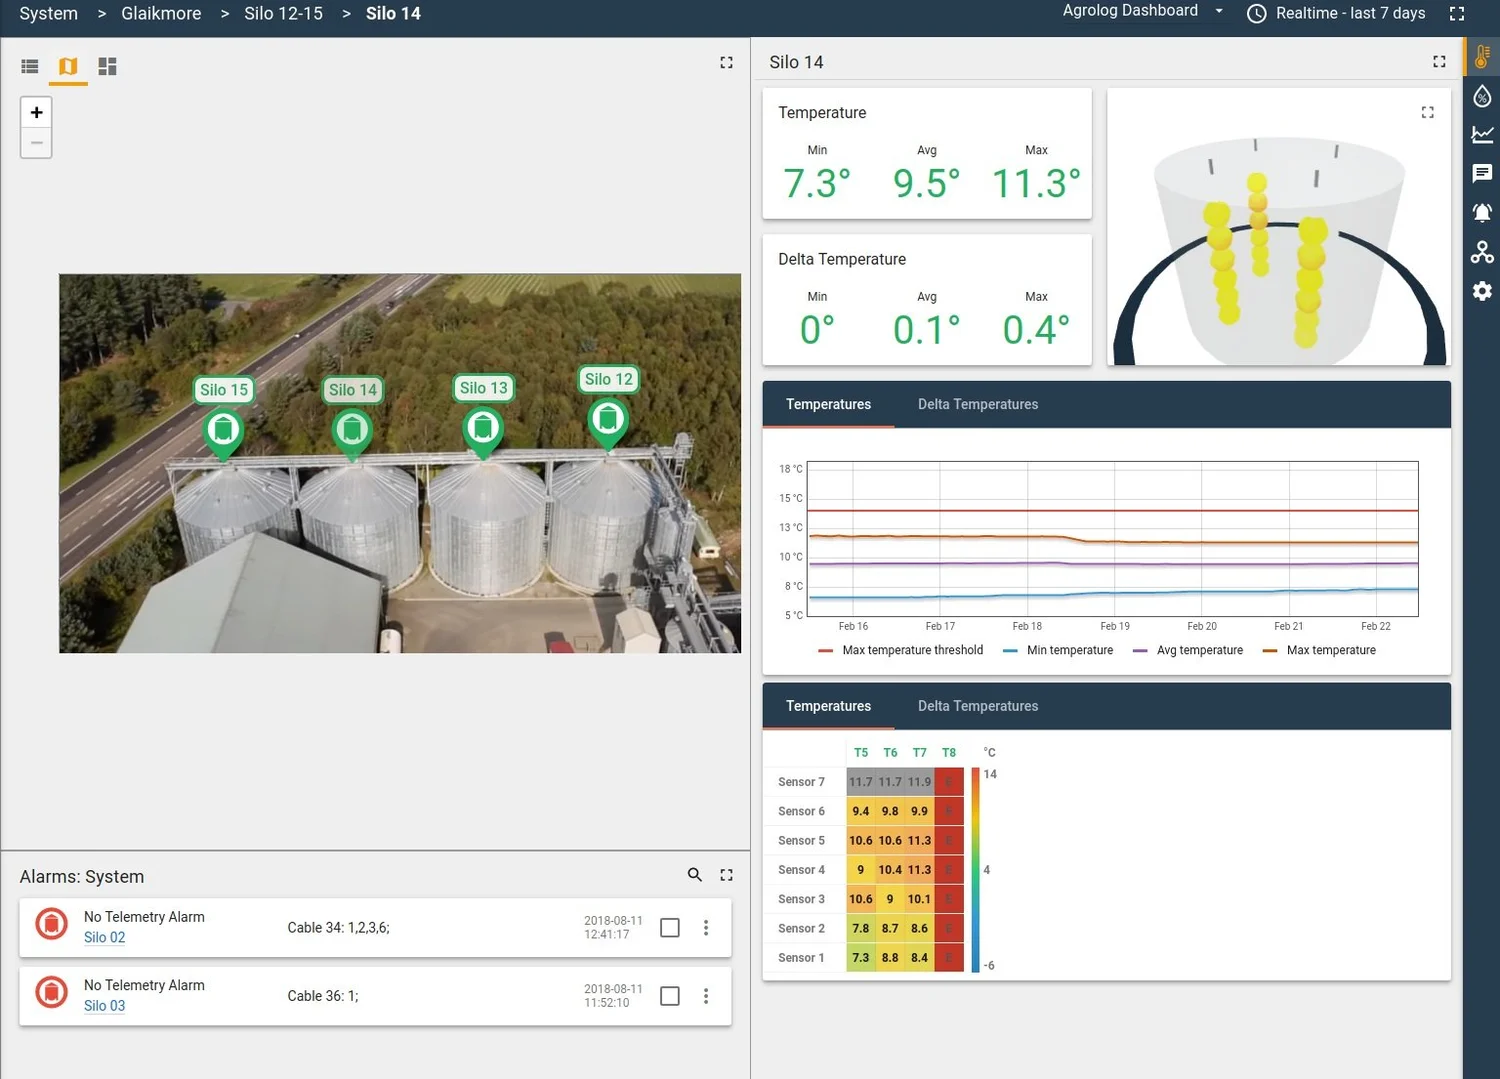Select the humidity icon in right sidebar

(x=1481, y=96)
